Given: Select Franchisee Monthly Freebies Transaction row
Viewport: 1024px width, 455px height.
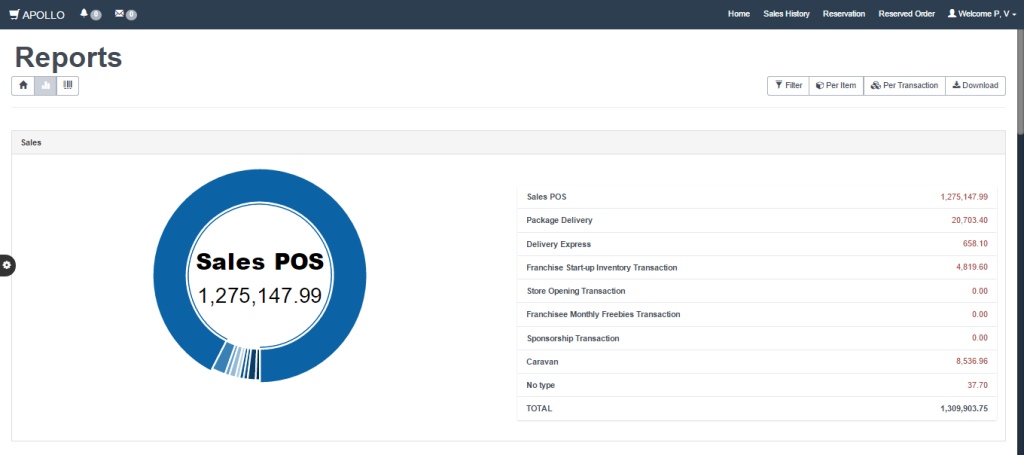Looking at the screenshot, I should (757, 315).
